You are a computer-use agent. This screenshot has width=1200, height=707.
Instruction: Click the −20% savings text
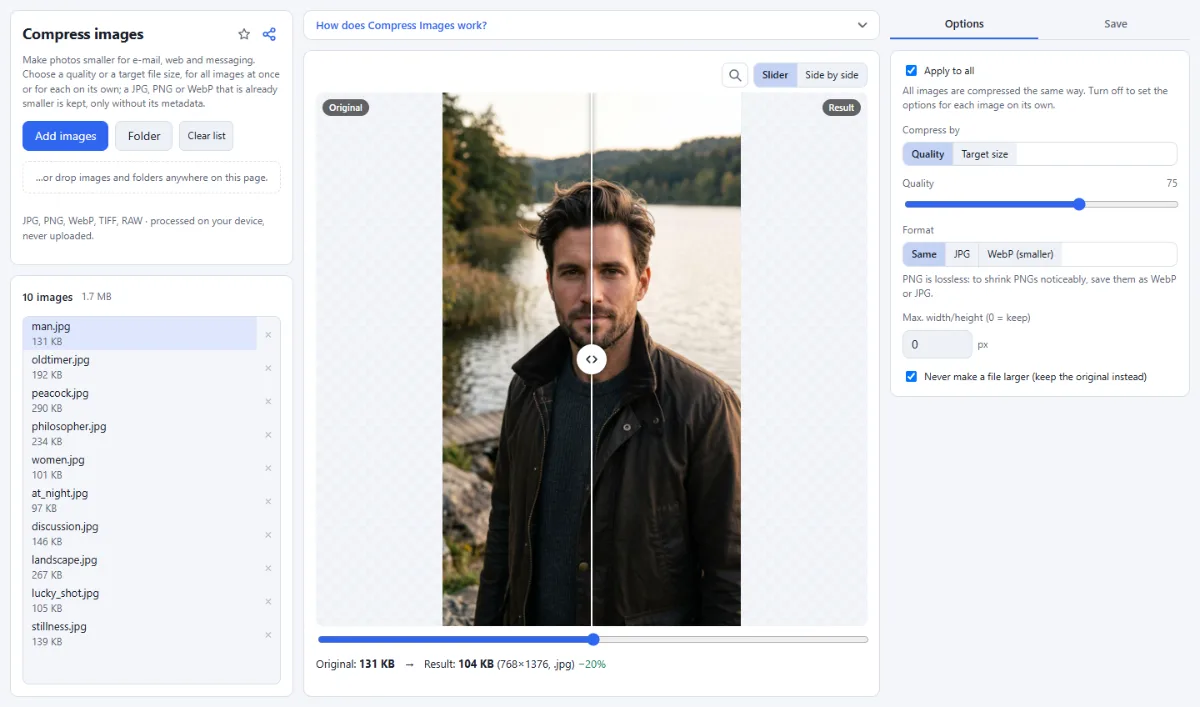click(x=592, y=664)
